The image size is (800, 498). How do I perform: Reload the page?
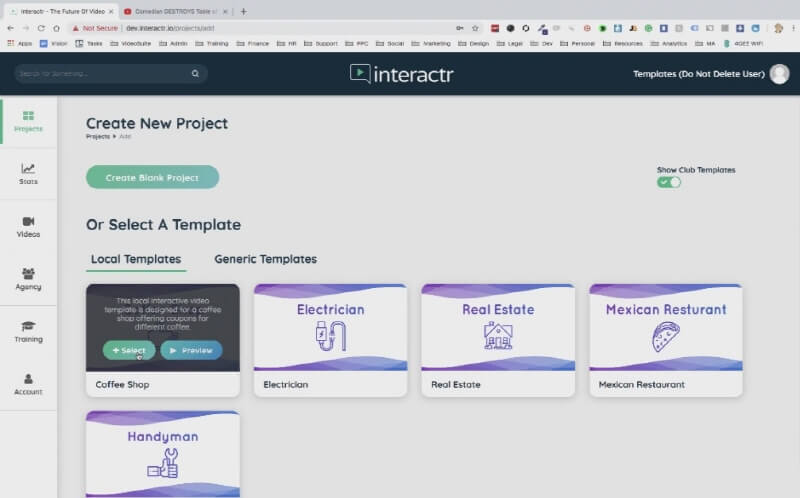[x=41, y=28]
